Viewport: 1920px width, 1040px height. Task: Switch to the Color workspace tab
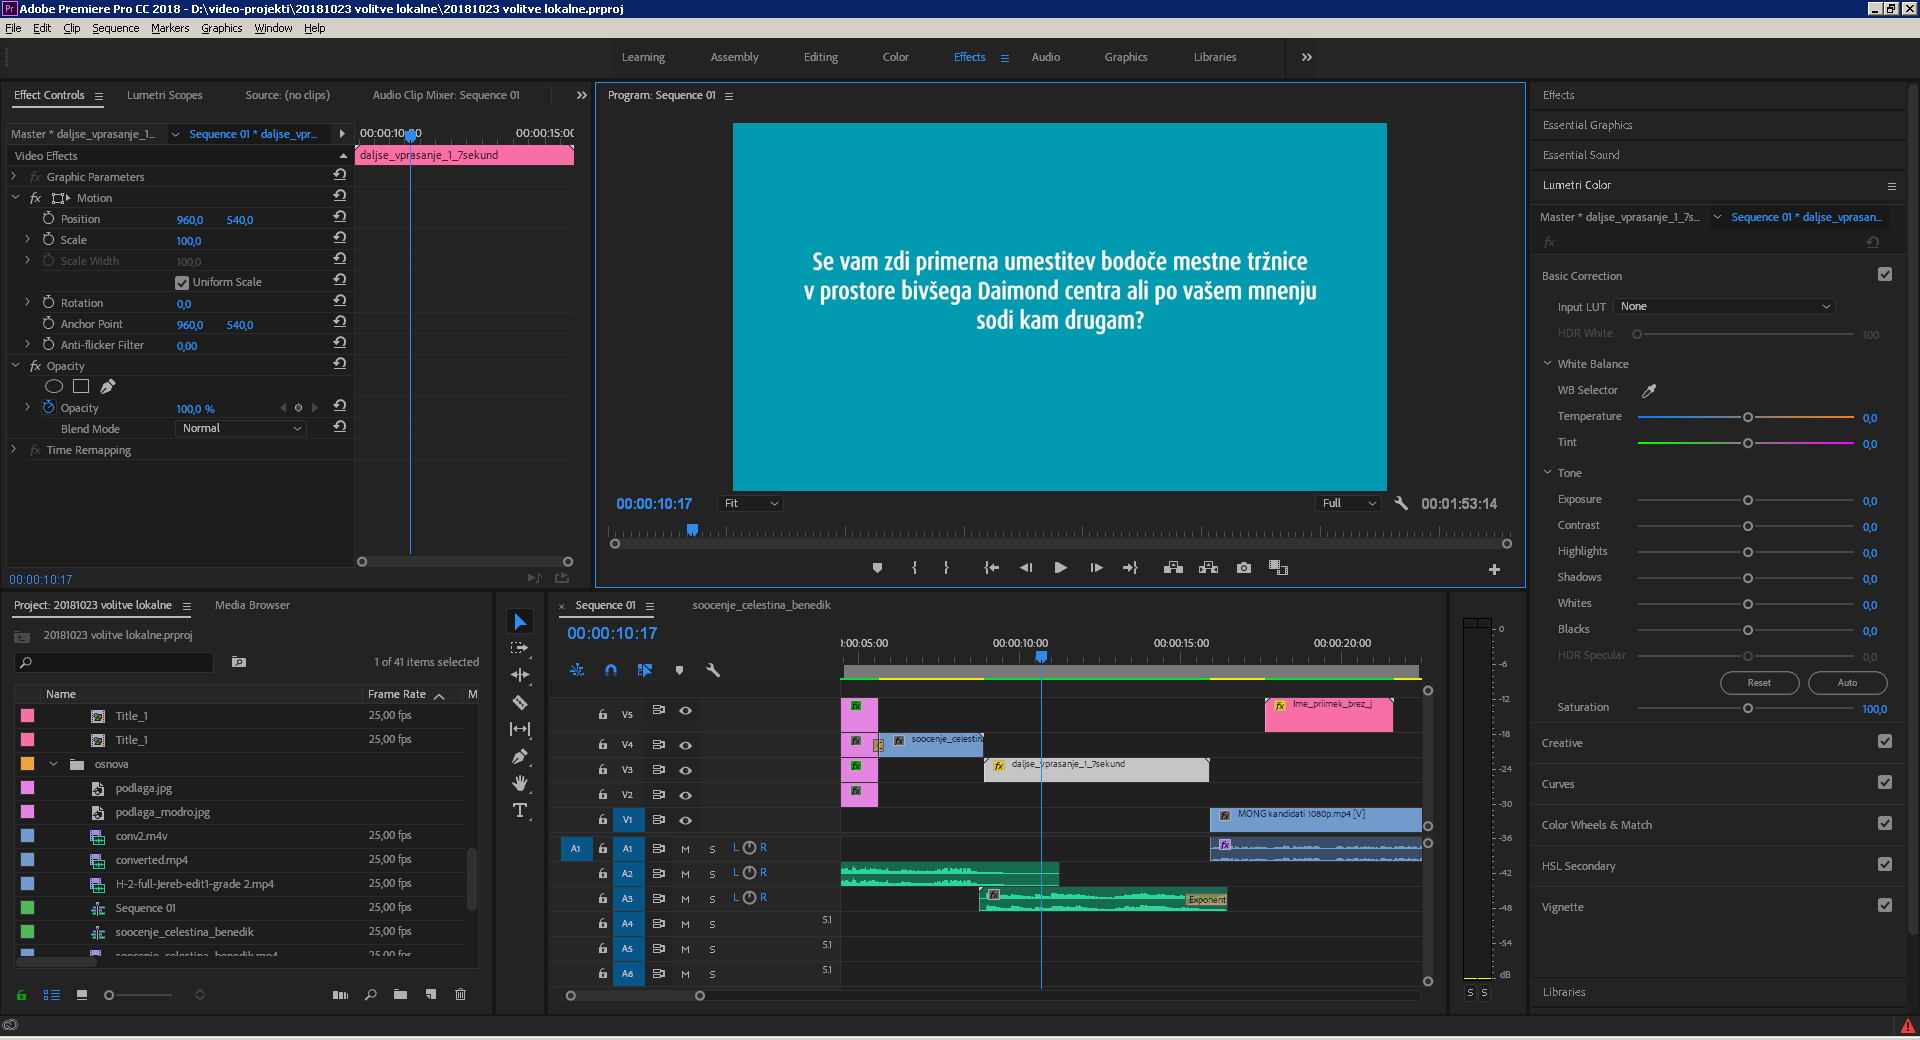coord(895,57)
